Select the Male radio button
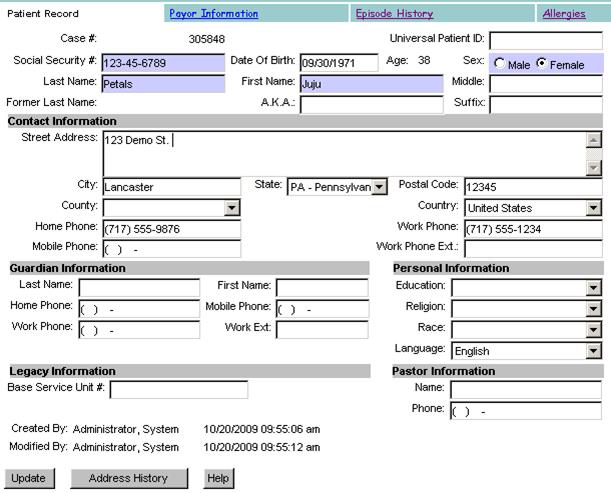Image resolution: width=611 pixels, height=493 pixels. [500, 63]
